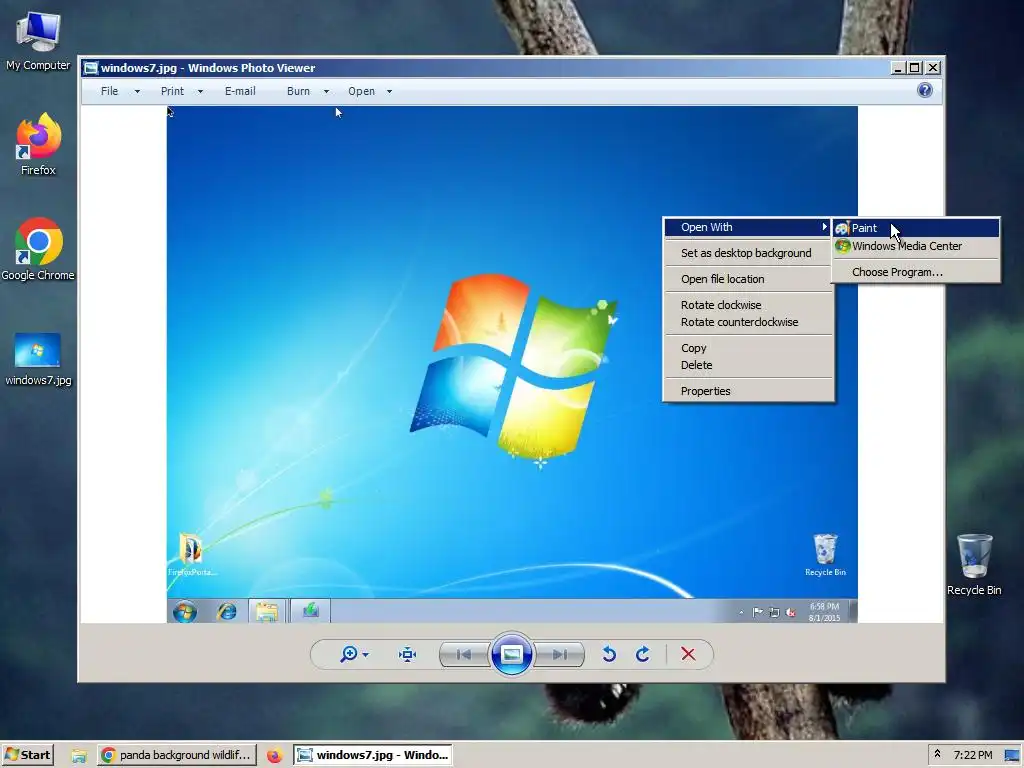Click the taskbar clock 7:22 PM

[972, 755]
